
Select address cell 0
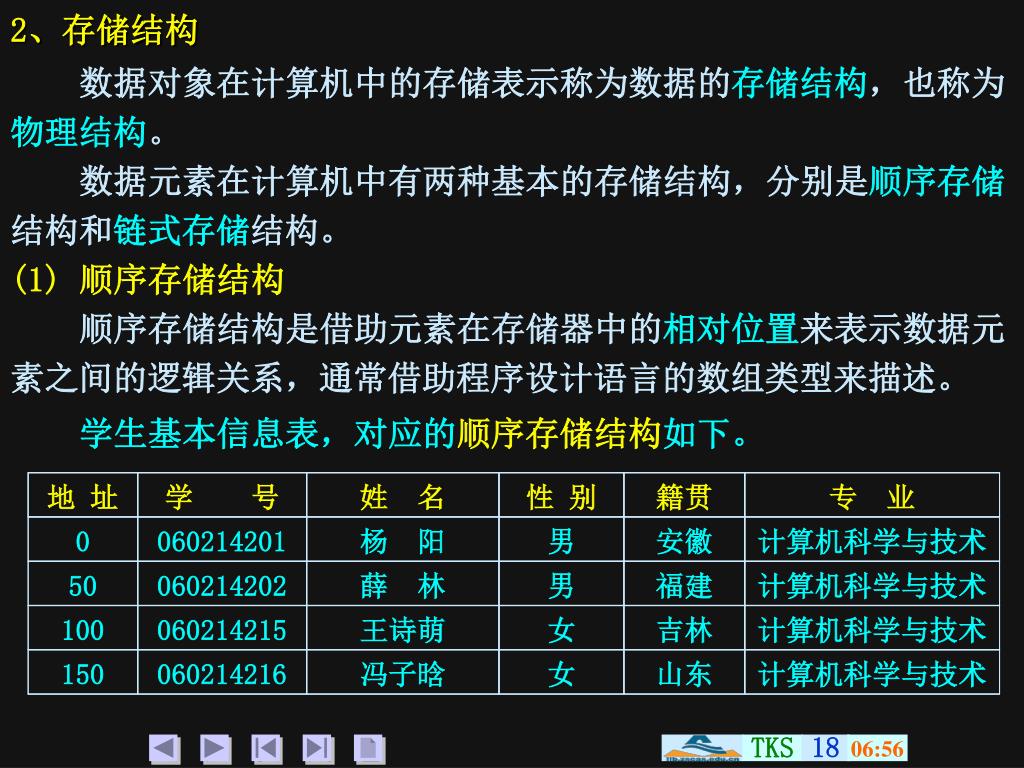pos(82,541)
